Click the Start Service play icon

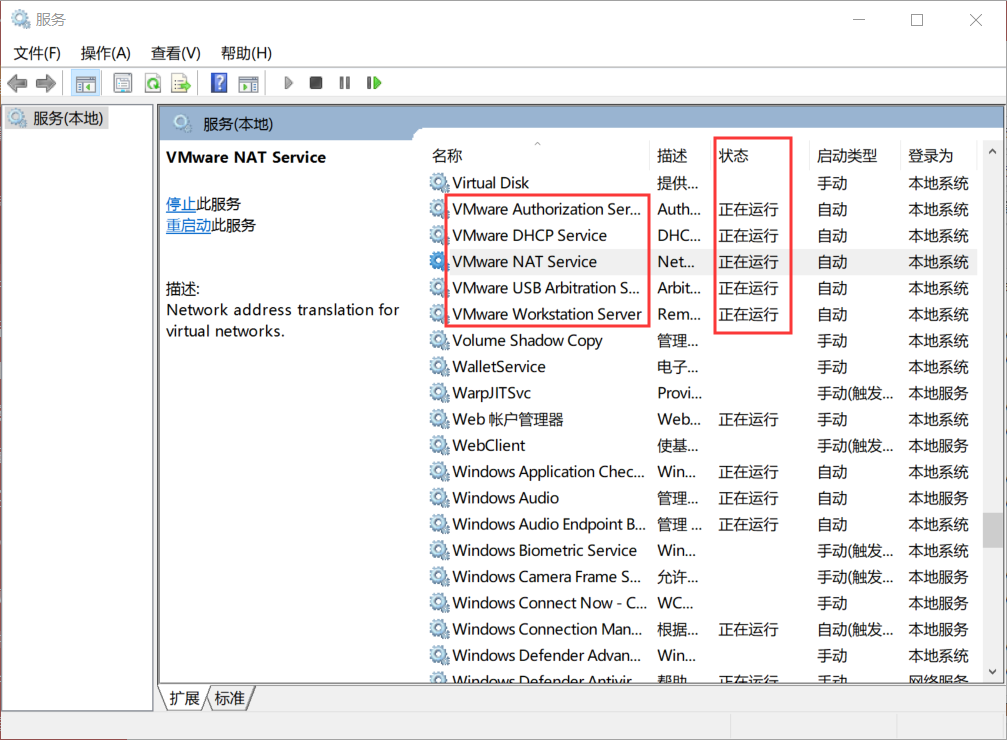(288, 83)
